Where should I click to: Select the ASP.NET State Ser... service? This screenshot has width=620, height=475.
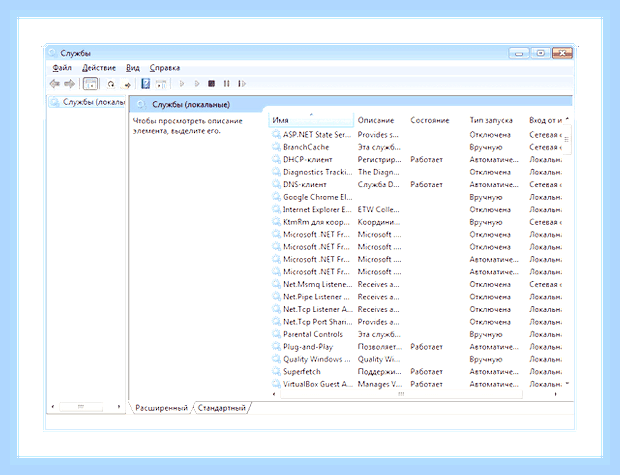(317, 134)
